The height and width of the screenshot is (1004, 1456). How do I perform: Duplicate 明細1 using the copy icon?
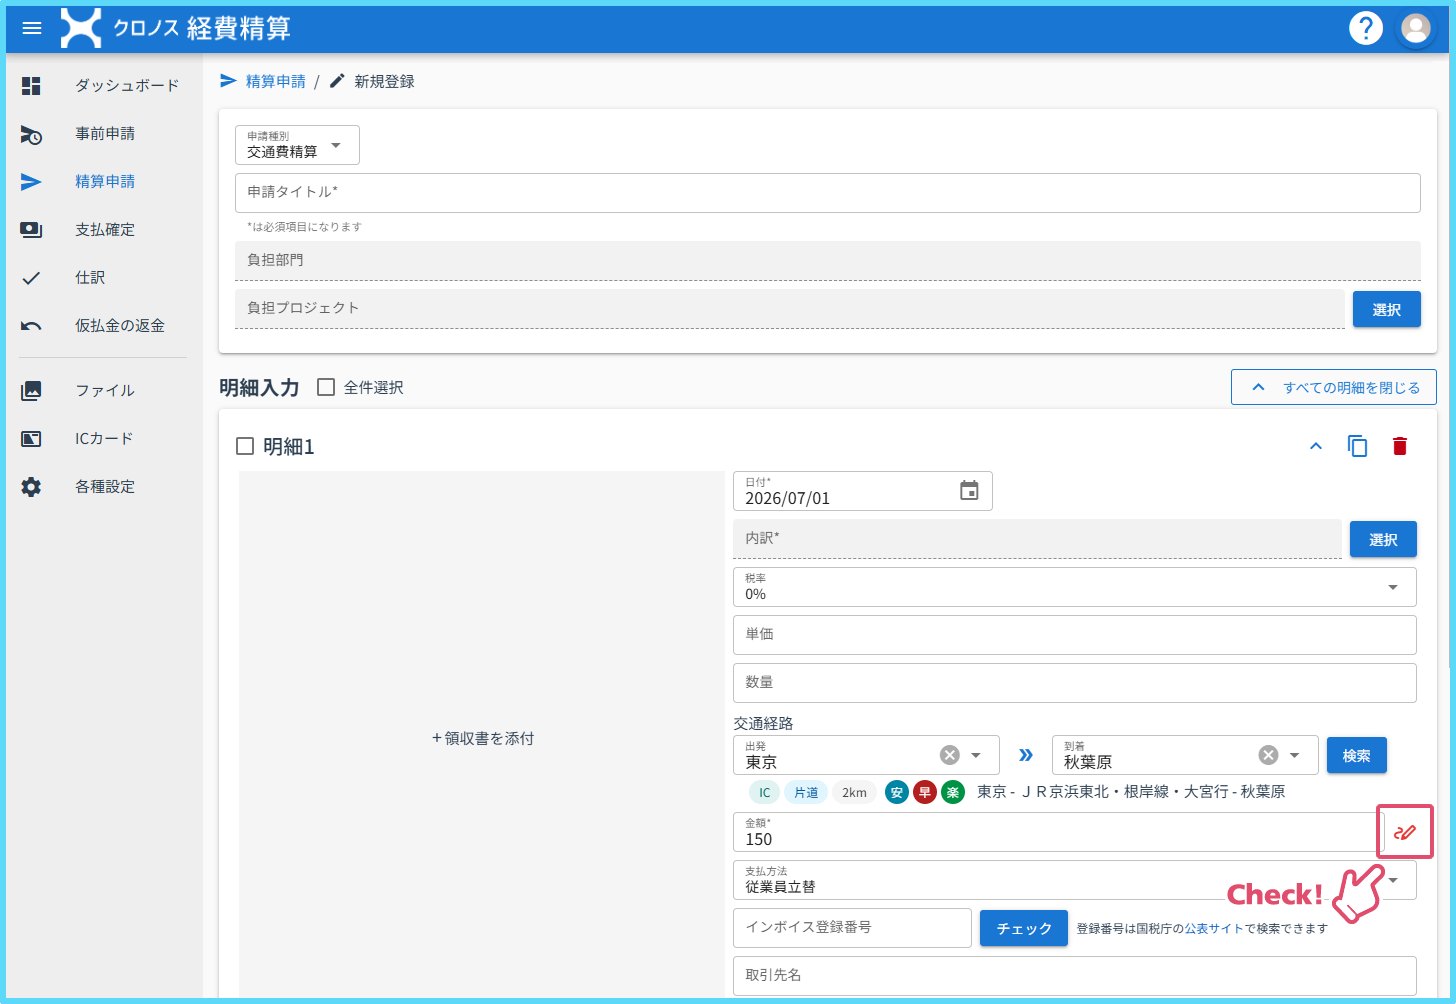(x=1357, y=446)
